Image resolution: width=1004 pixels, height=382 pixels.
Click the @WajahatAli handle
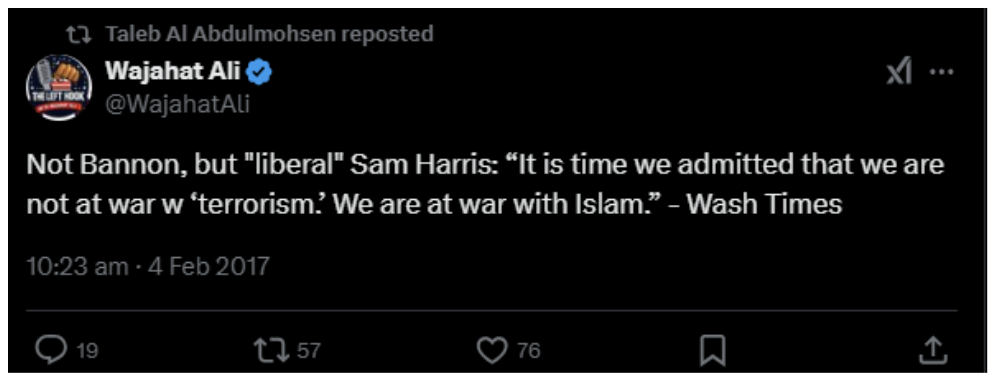click(177, 103)
